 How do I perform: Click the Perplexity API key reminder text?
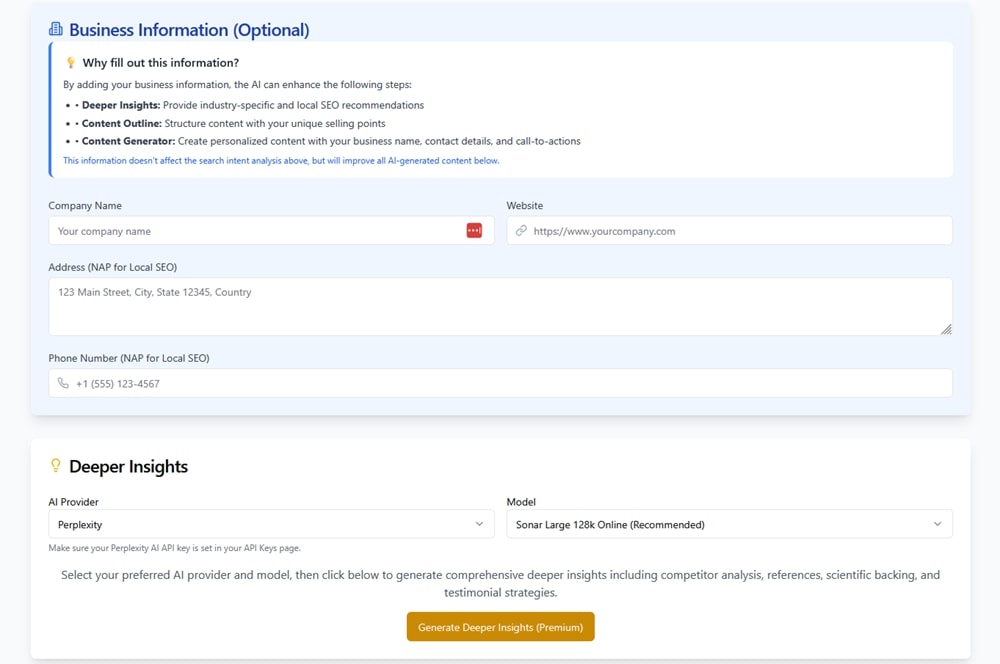[x=174, y=548]
